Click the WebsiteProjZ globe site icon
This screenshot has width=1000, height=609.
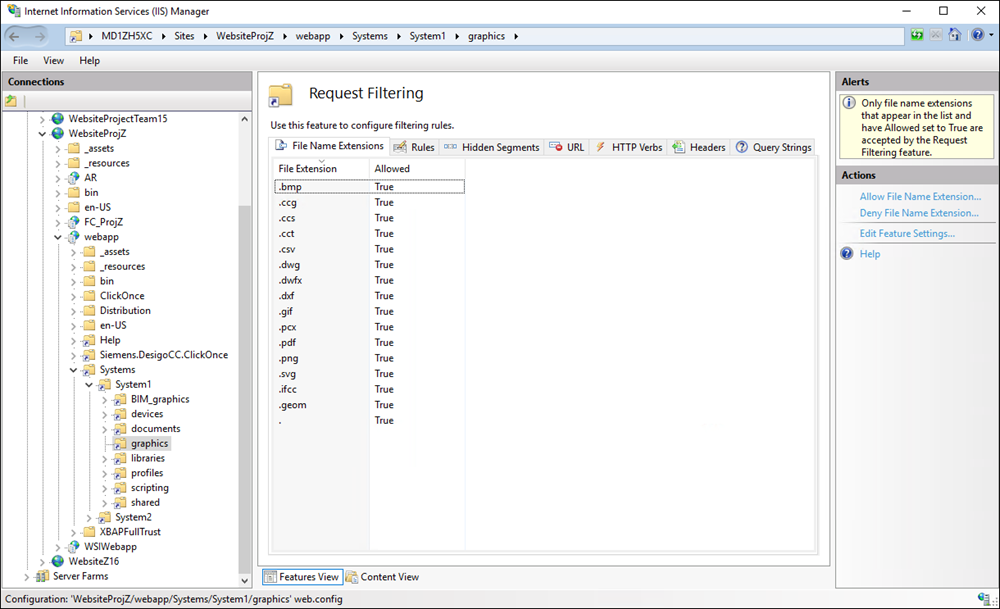[58, 133]
